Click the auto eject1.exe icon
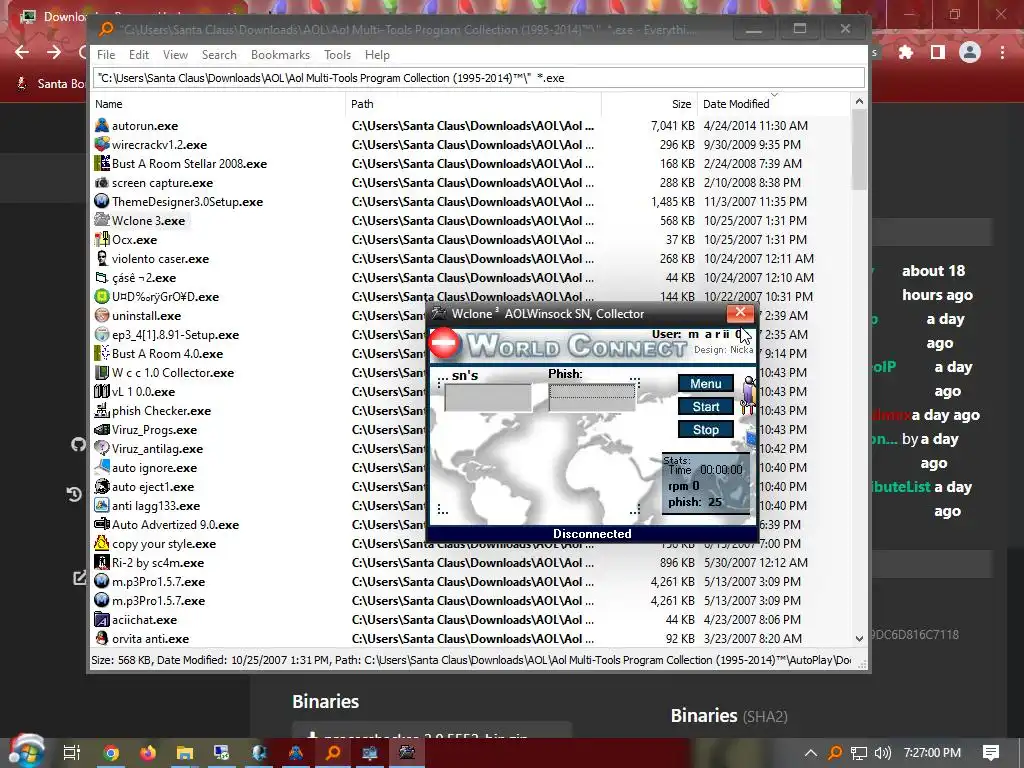 [101, 487]
